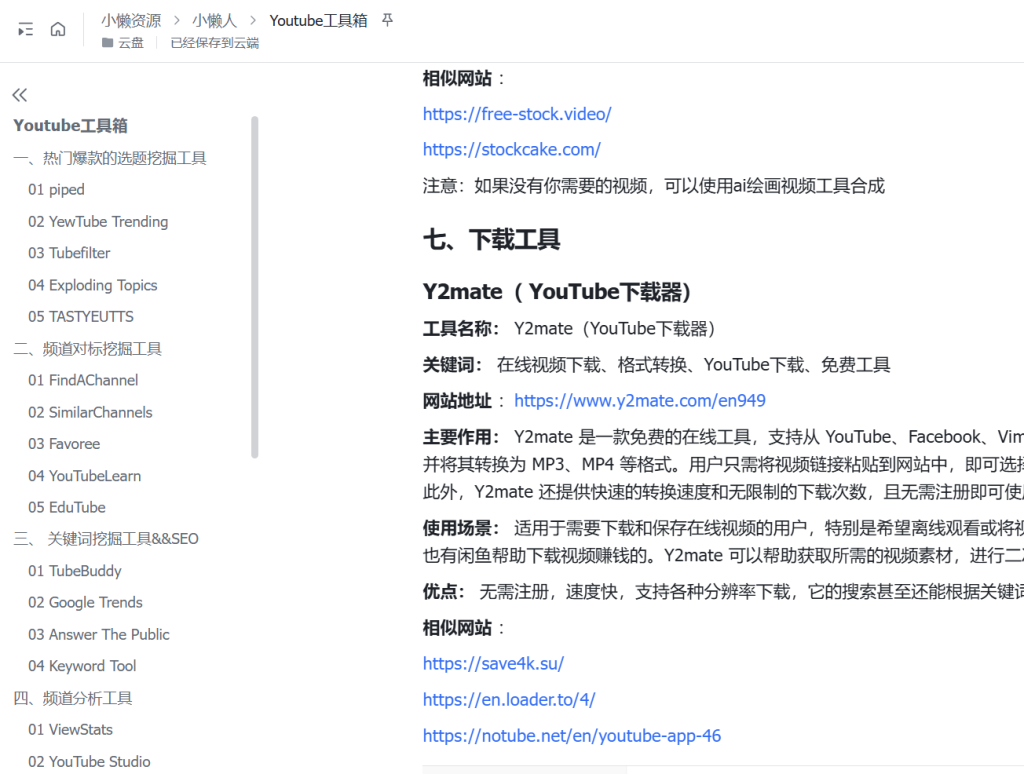The width and height of the screenshot is (1024, 774).
Task: Click the Y2mate（YouTube下载器）heading
Action: pos(556,291)
